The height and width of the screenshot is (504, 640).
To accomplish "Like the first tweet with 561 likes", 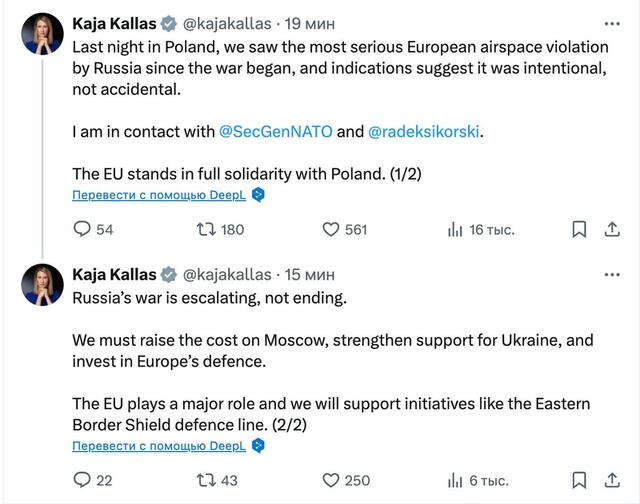I will 332,230.
